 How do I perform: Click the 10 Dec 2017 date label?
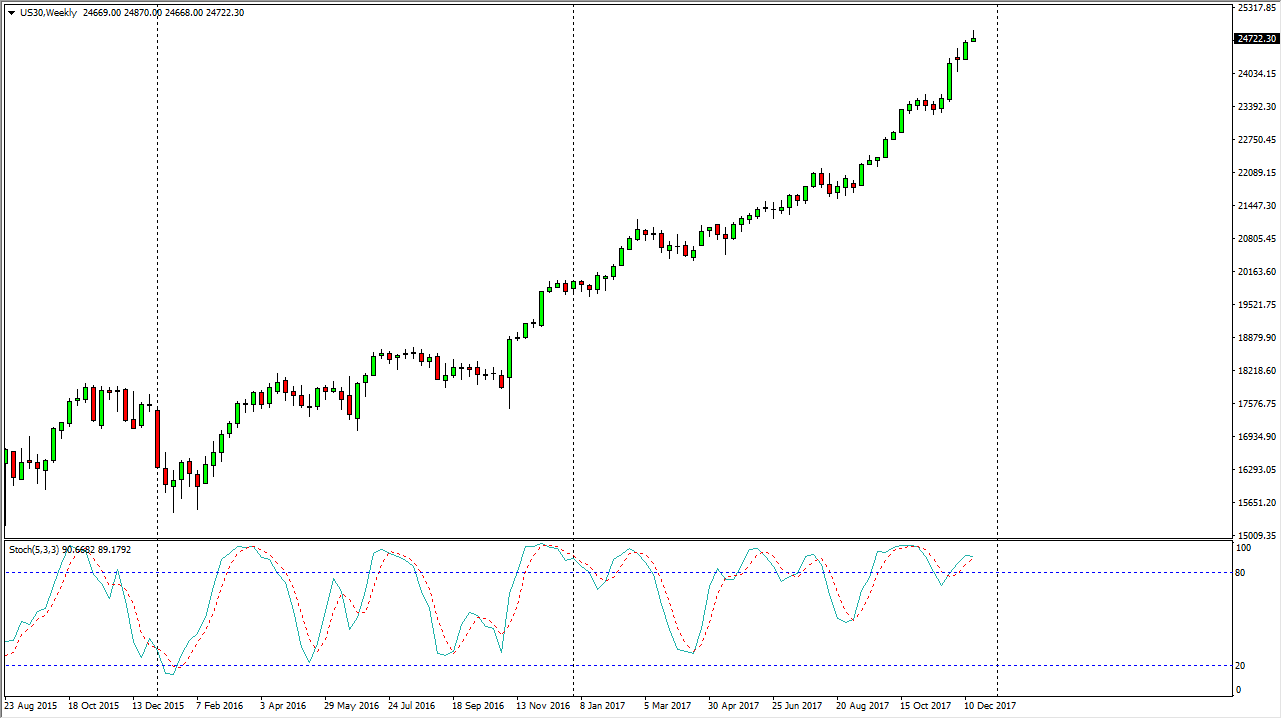click(x=989, y=705)
